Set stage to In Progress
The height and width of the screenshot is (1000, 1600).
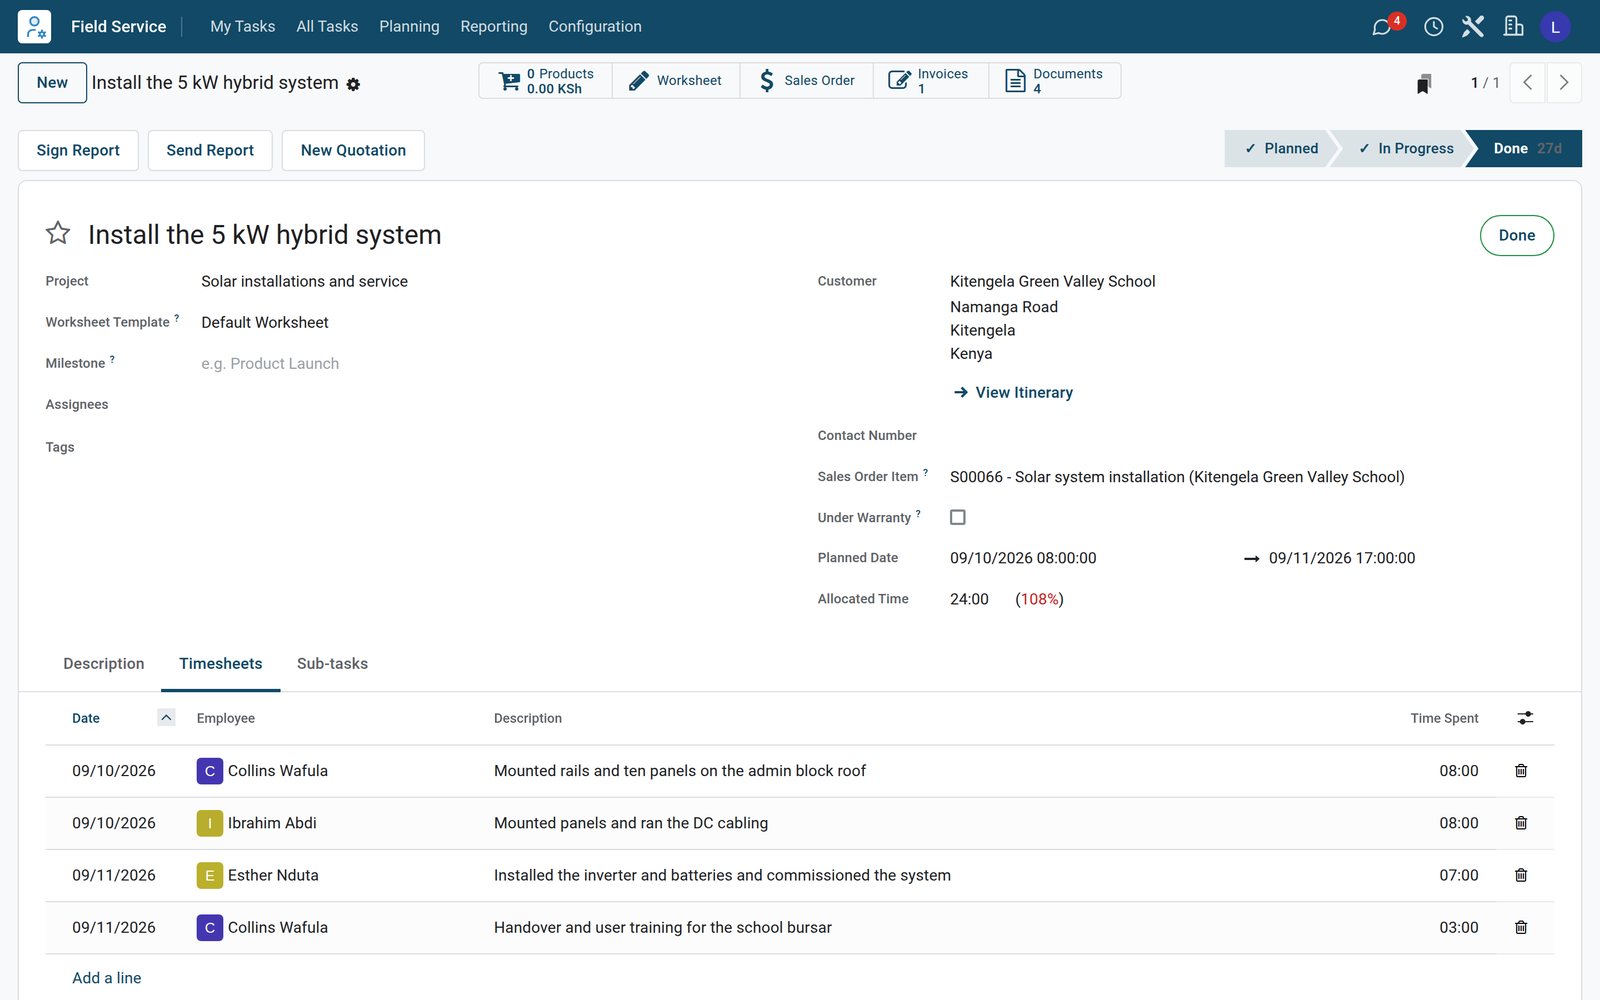pos(1404,148)
